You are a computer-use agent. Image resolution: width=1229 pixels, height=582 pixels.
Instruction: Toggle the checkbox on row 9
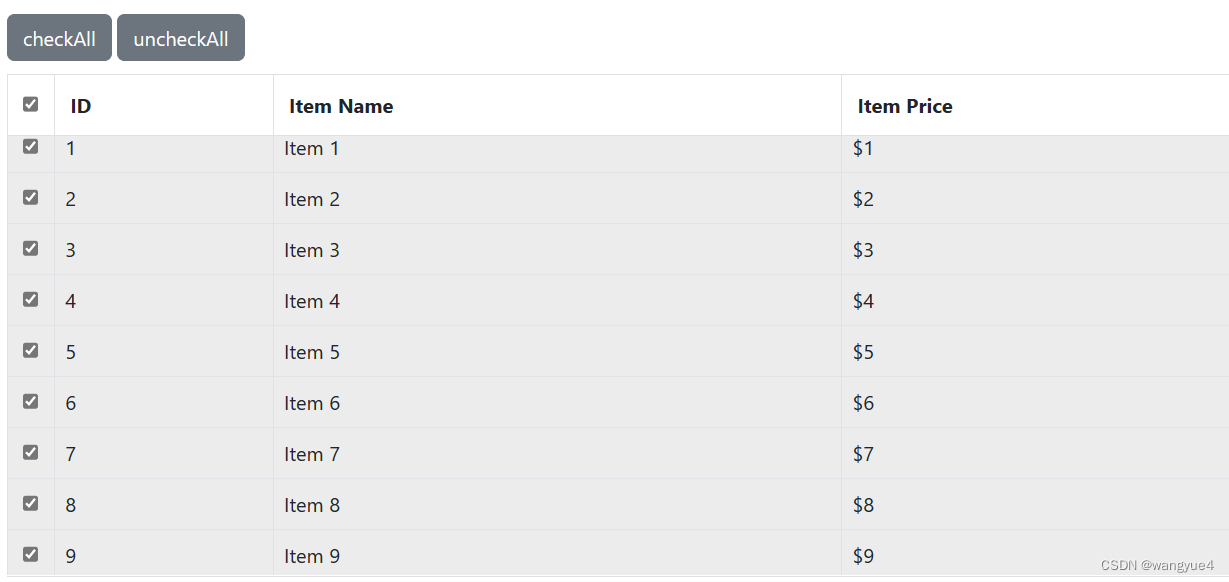click(30, 553)
